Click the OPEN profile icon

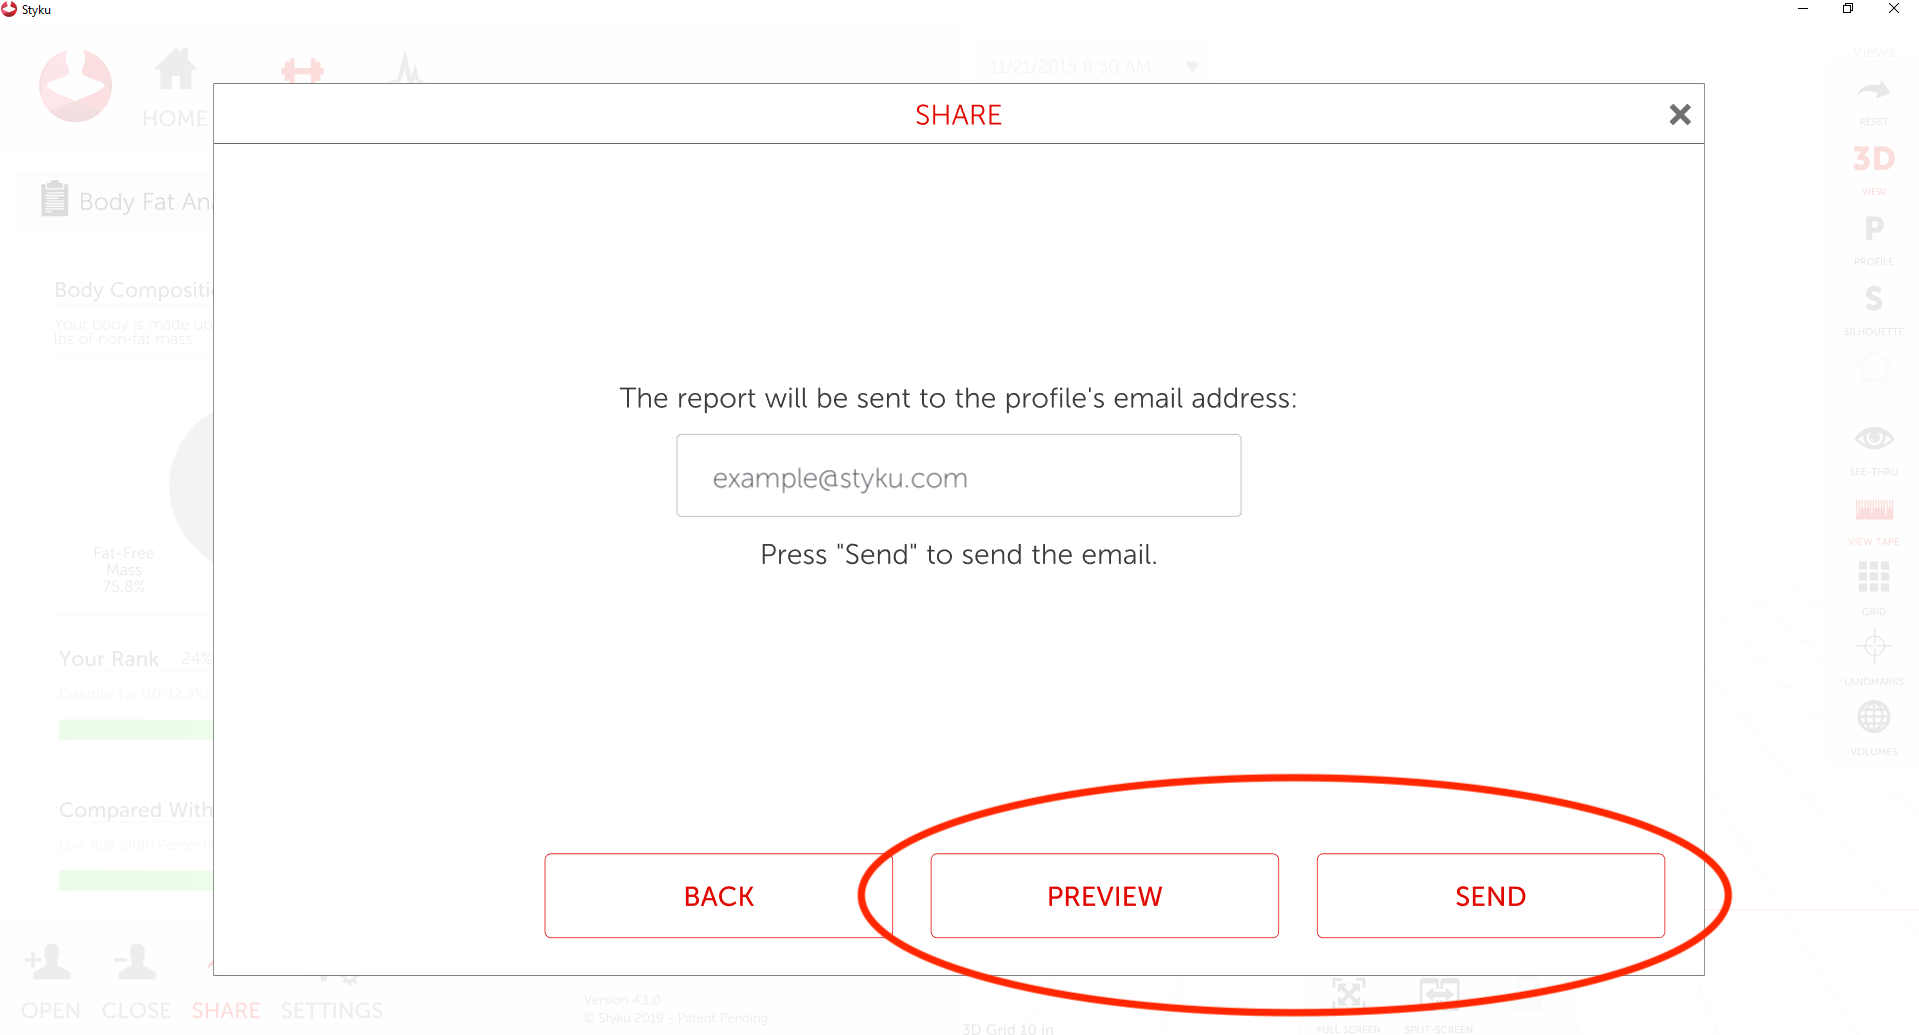coord(49,964)
